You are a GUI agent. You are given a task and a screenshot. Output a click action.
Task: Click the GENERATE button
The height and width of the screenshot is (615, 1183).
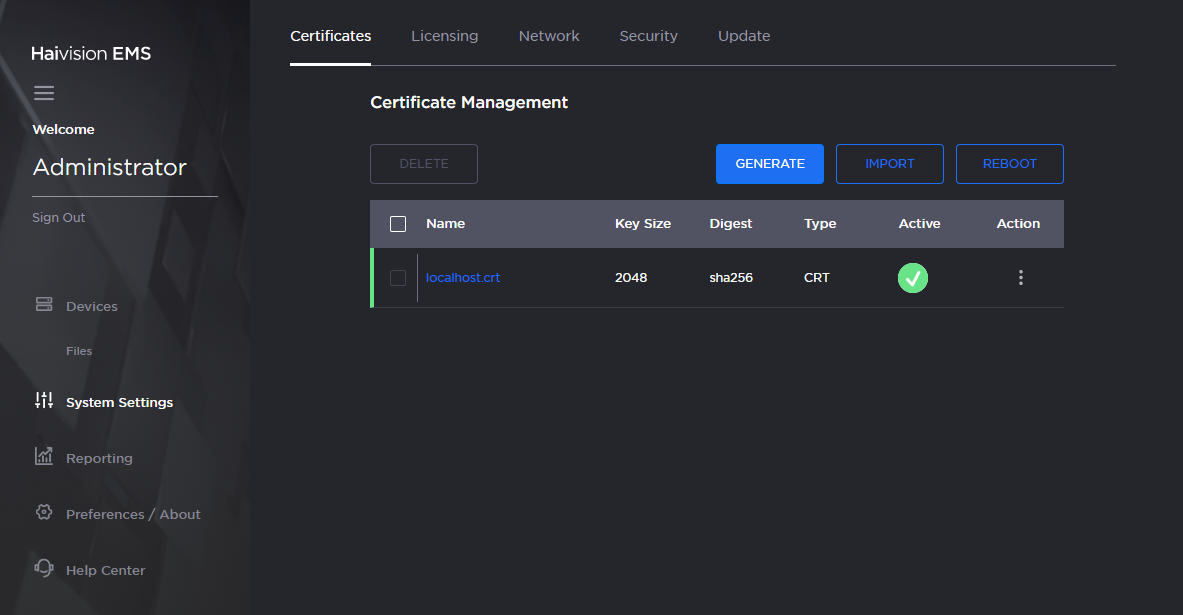point(769,163)
